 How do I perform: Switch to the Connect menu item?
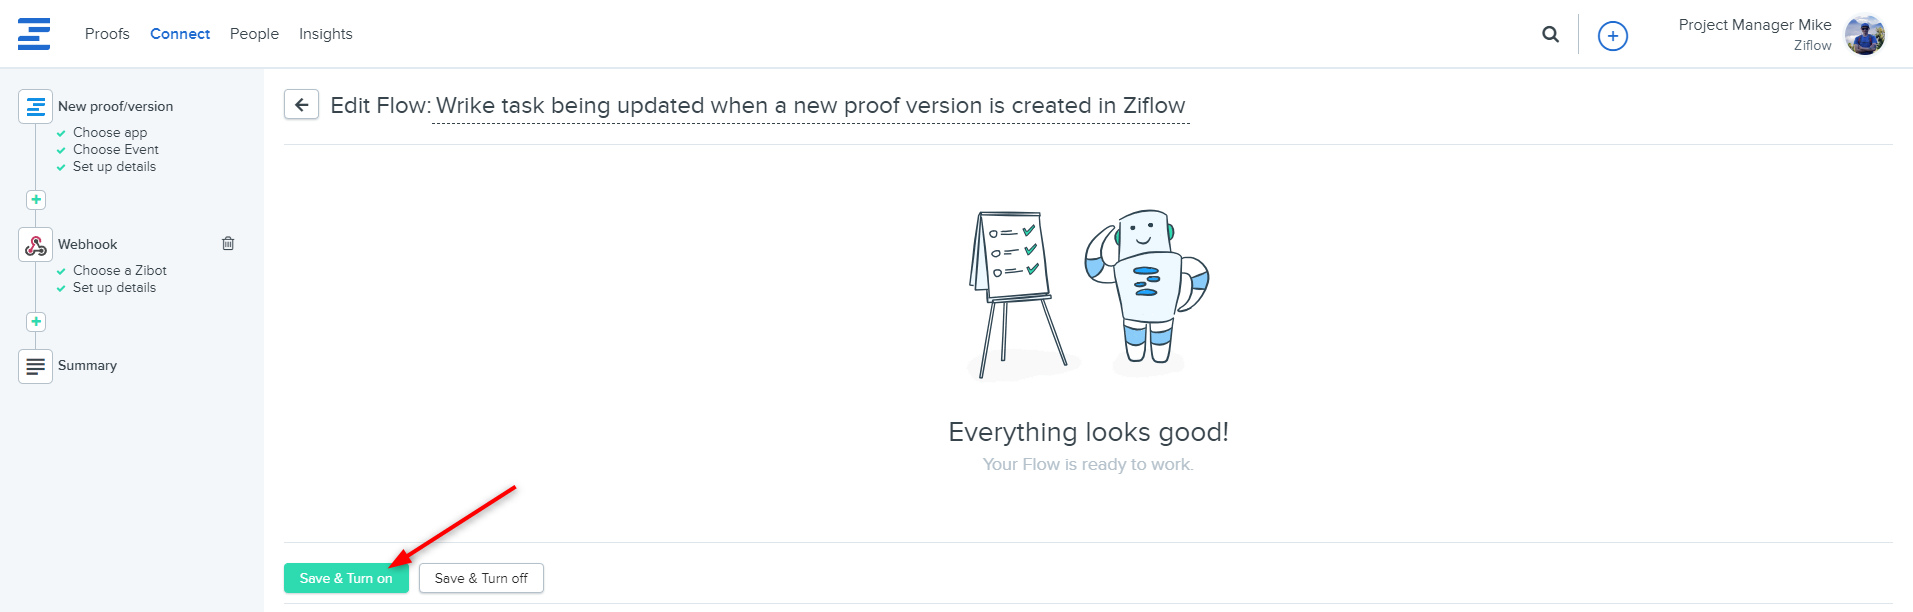click(180, 34)
